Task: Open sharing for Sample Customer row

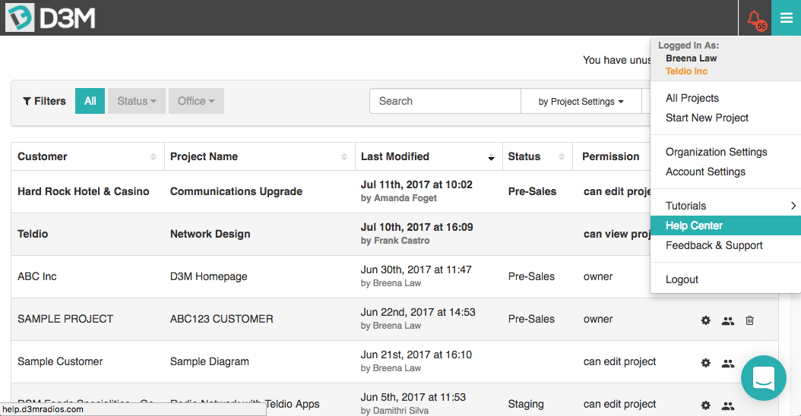Action: click(x=728, y=363)
